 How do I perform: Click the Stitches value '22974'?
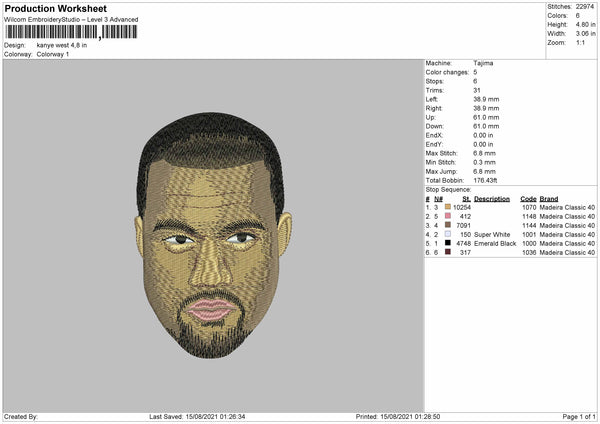(585, 7)
